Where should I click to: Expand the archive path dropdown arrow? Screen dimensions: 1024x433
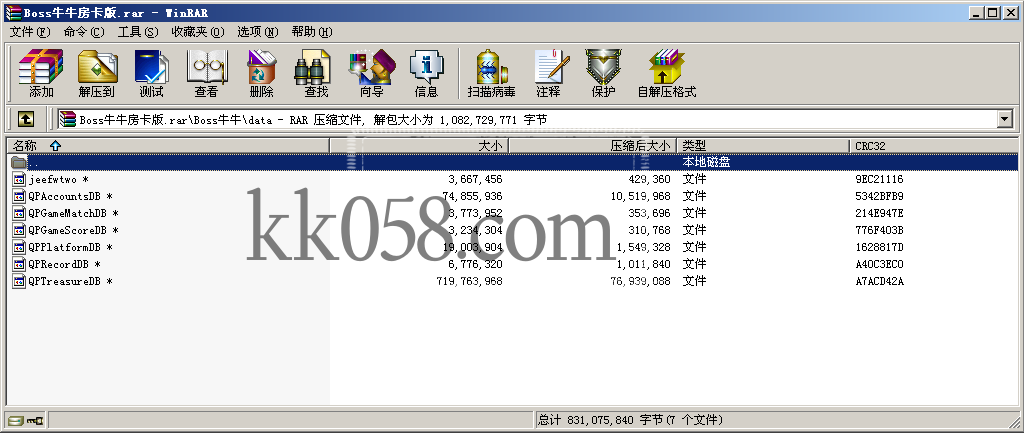tap(1004, 119)
